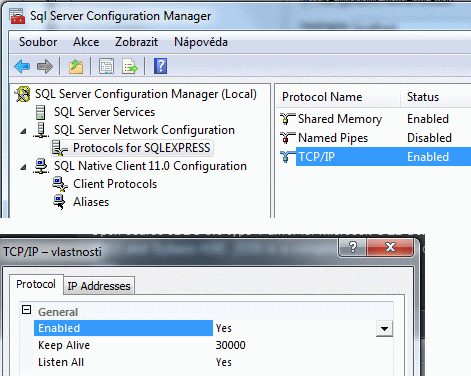
Task: Click the SQL Server Configuration Manager (Local) root icon
Action: point(23,94)
